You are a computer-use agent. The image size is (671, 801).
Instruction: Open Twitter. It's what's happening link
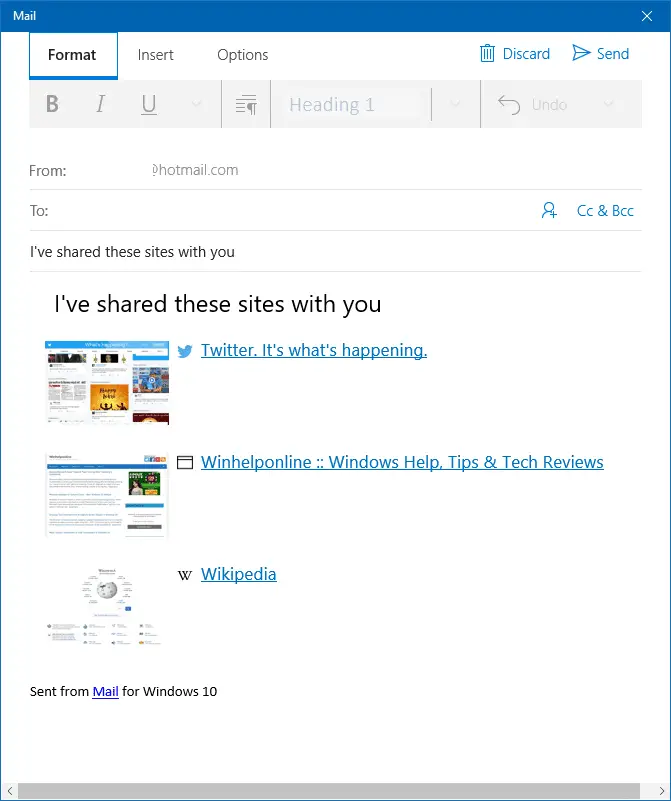point(314,350)
